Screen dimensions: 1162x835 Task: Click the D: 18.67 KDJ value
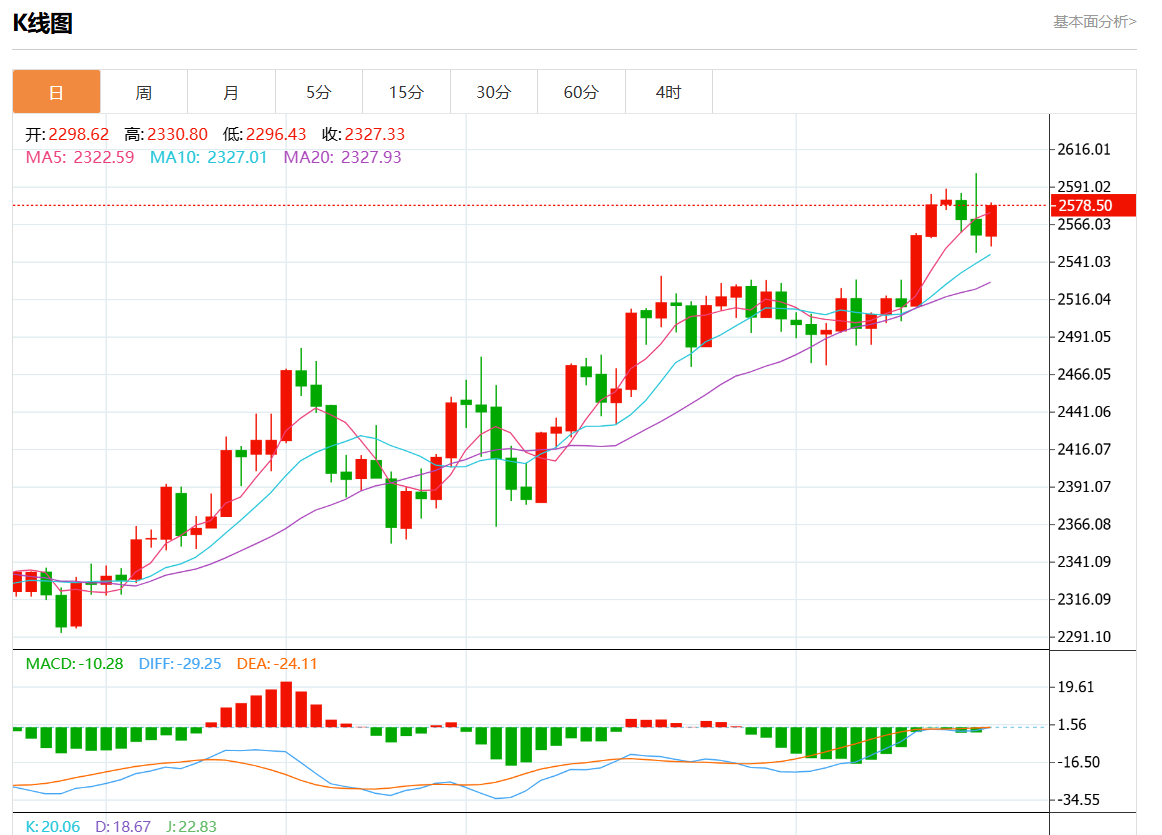coord(123,826)
